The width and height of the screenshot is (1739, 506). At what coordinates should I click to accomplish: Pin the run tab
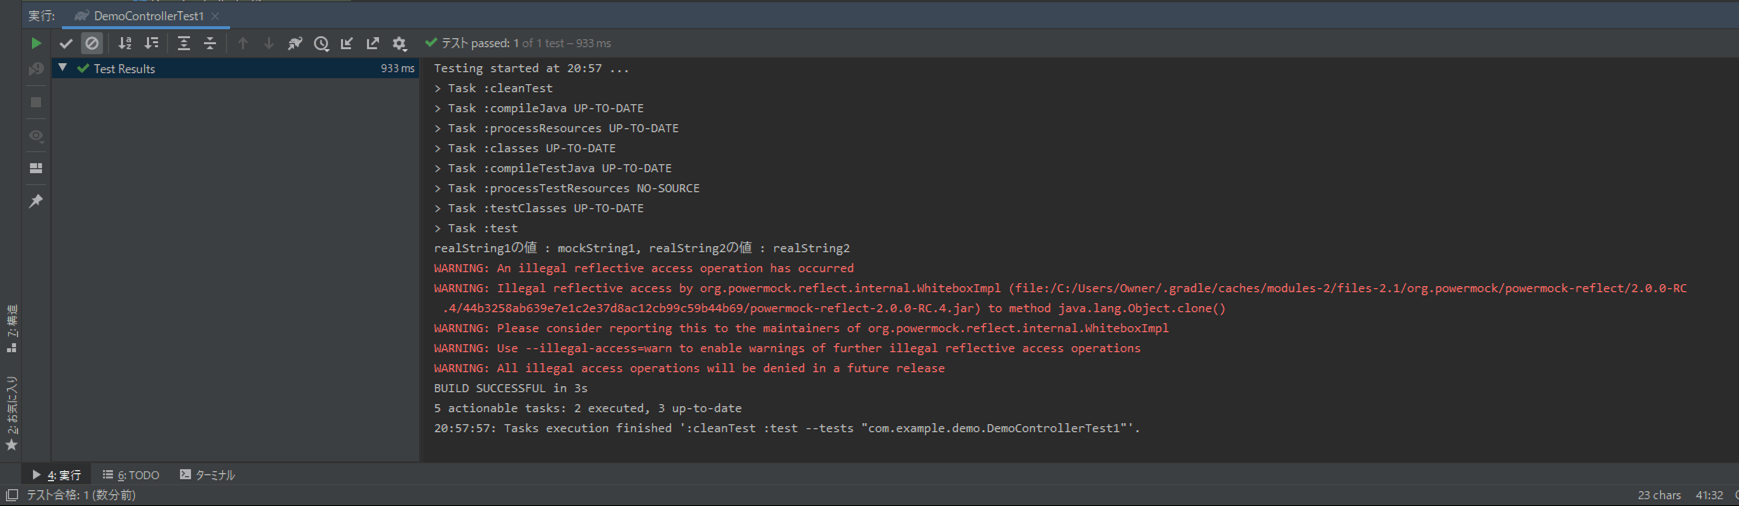click(36, 201)
